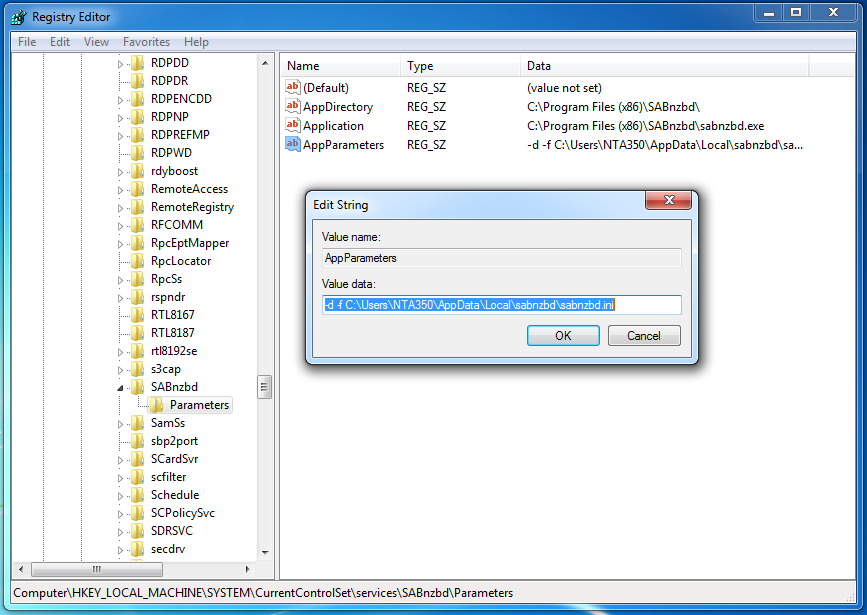Click the SDRSVC folder icon

[138, 531]
